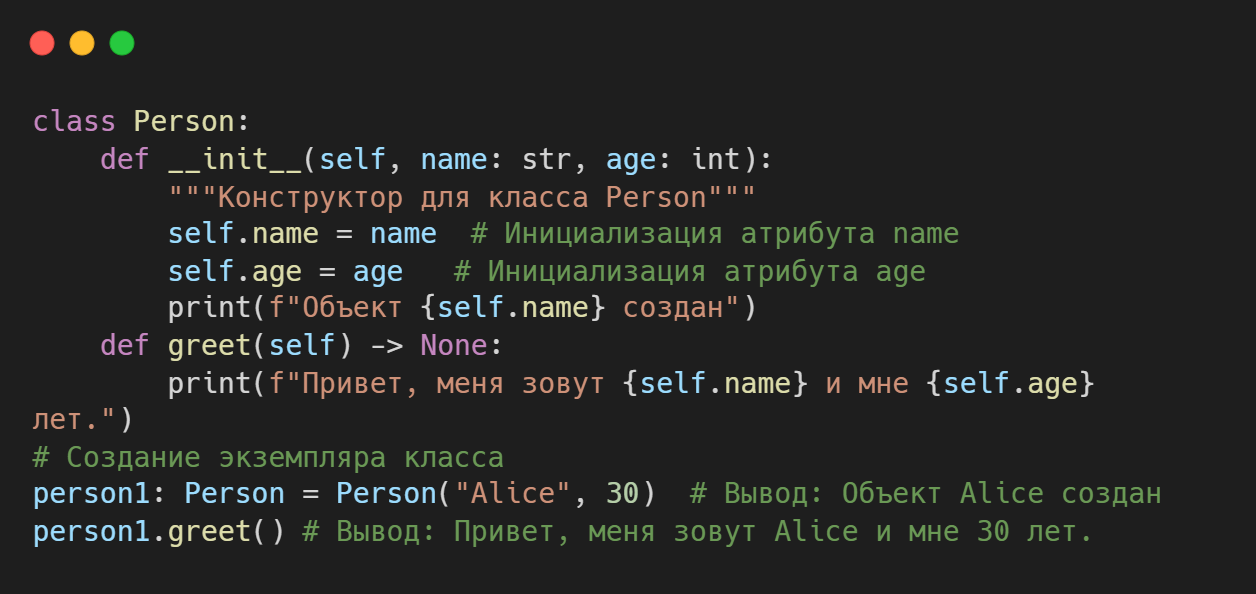Screen dimensions: 1256x594
Task: Click the word "создан" inside the f-string
Action: 672,308
